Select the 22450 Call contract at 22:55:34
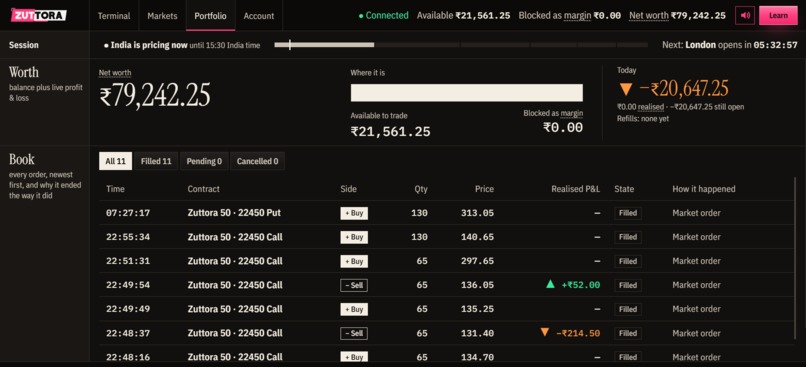806x367 pixels. tap(235, 237)
